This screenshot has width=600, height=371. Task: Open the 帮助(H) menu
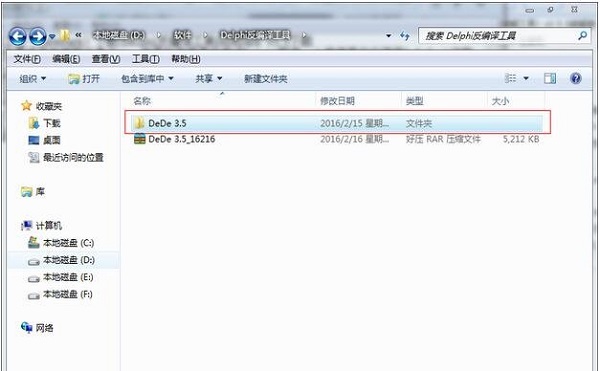186,59
